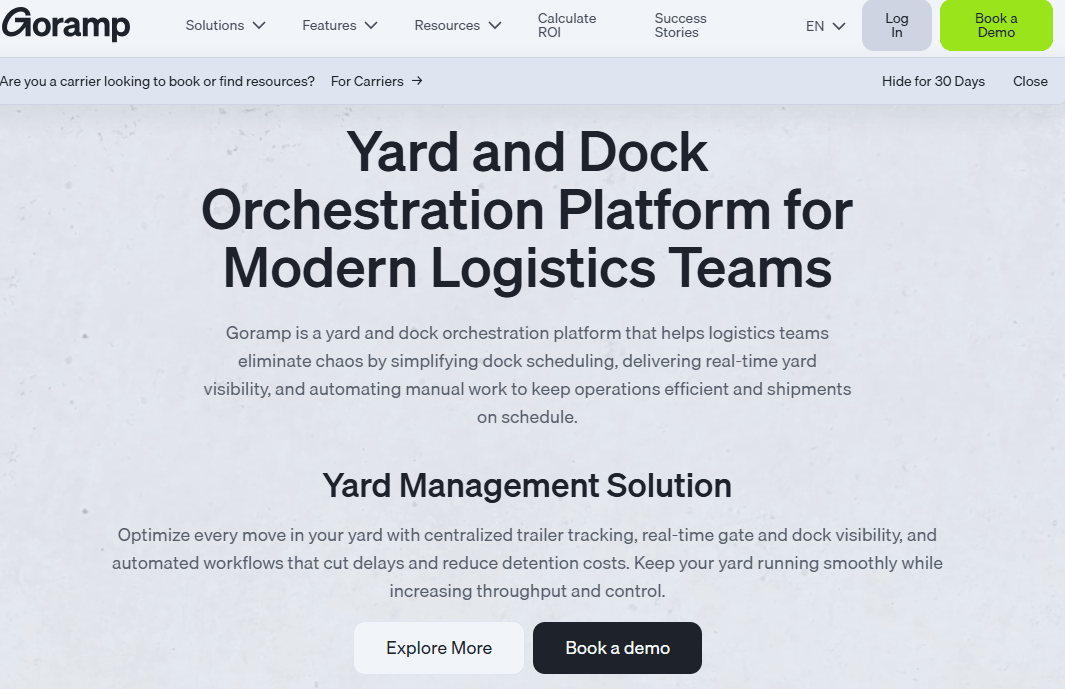Expand the Features chevron arrow
Viewport: 1065px width, 689px height.
[x=371, y=26]
